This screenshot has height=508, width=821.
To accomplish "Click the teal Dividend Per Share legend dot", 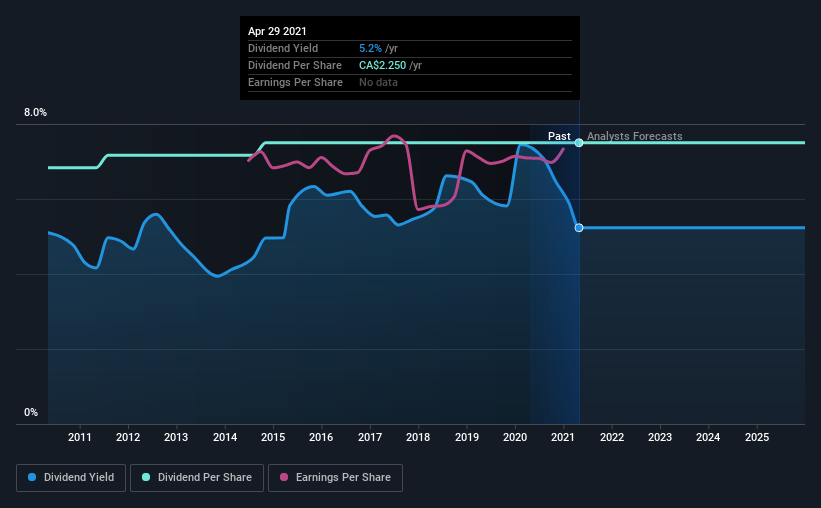I will (146, 477).
